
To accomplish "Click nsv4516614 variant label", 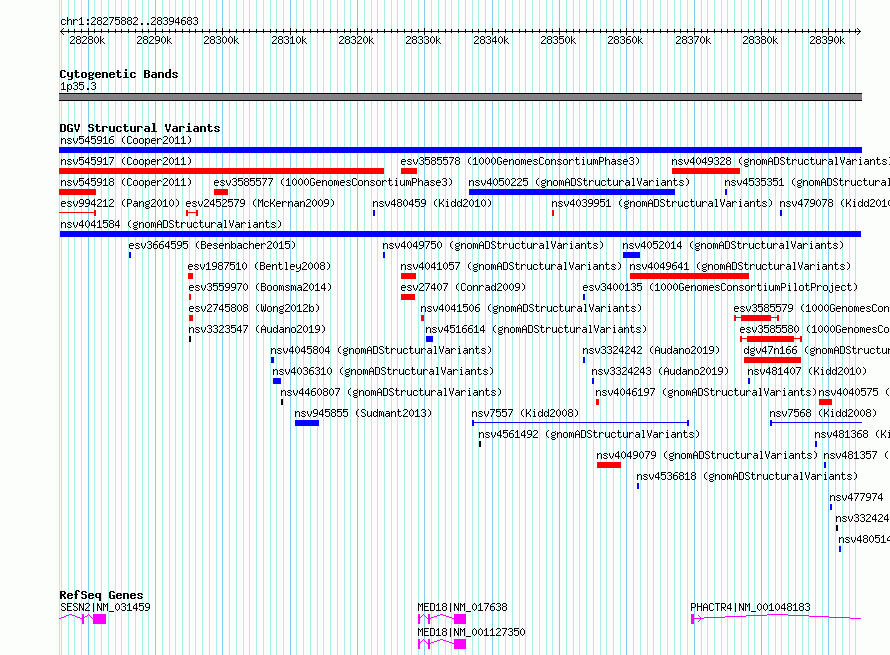I will (536, 329).
